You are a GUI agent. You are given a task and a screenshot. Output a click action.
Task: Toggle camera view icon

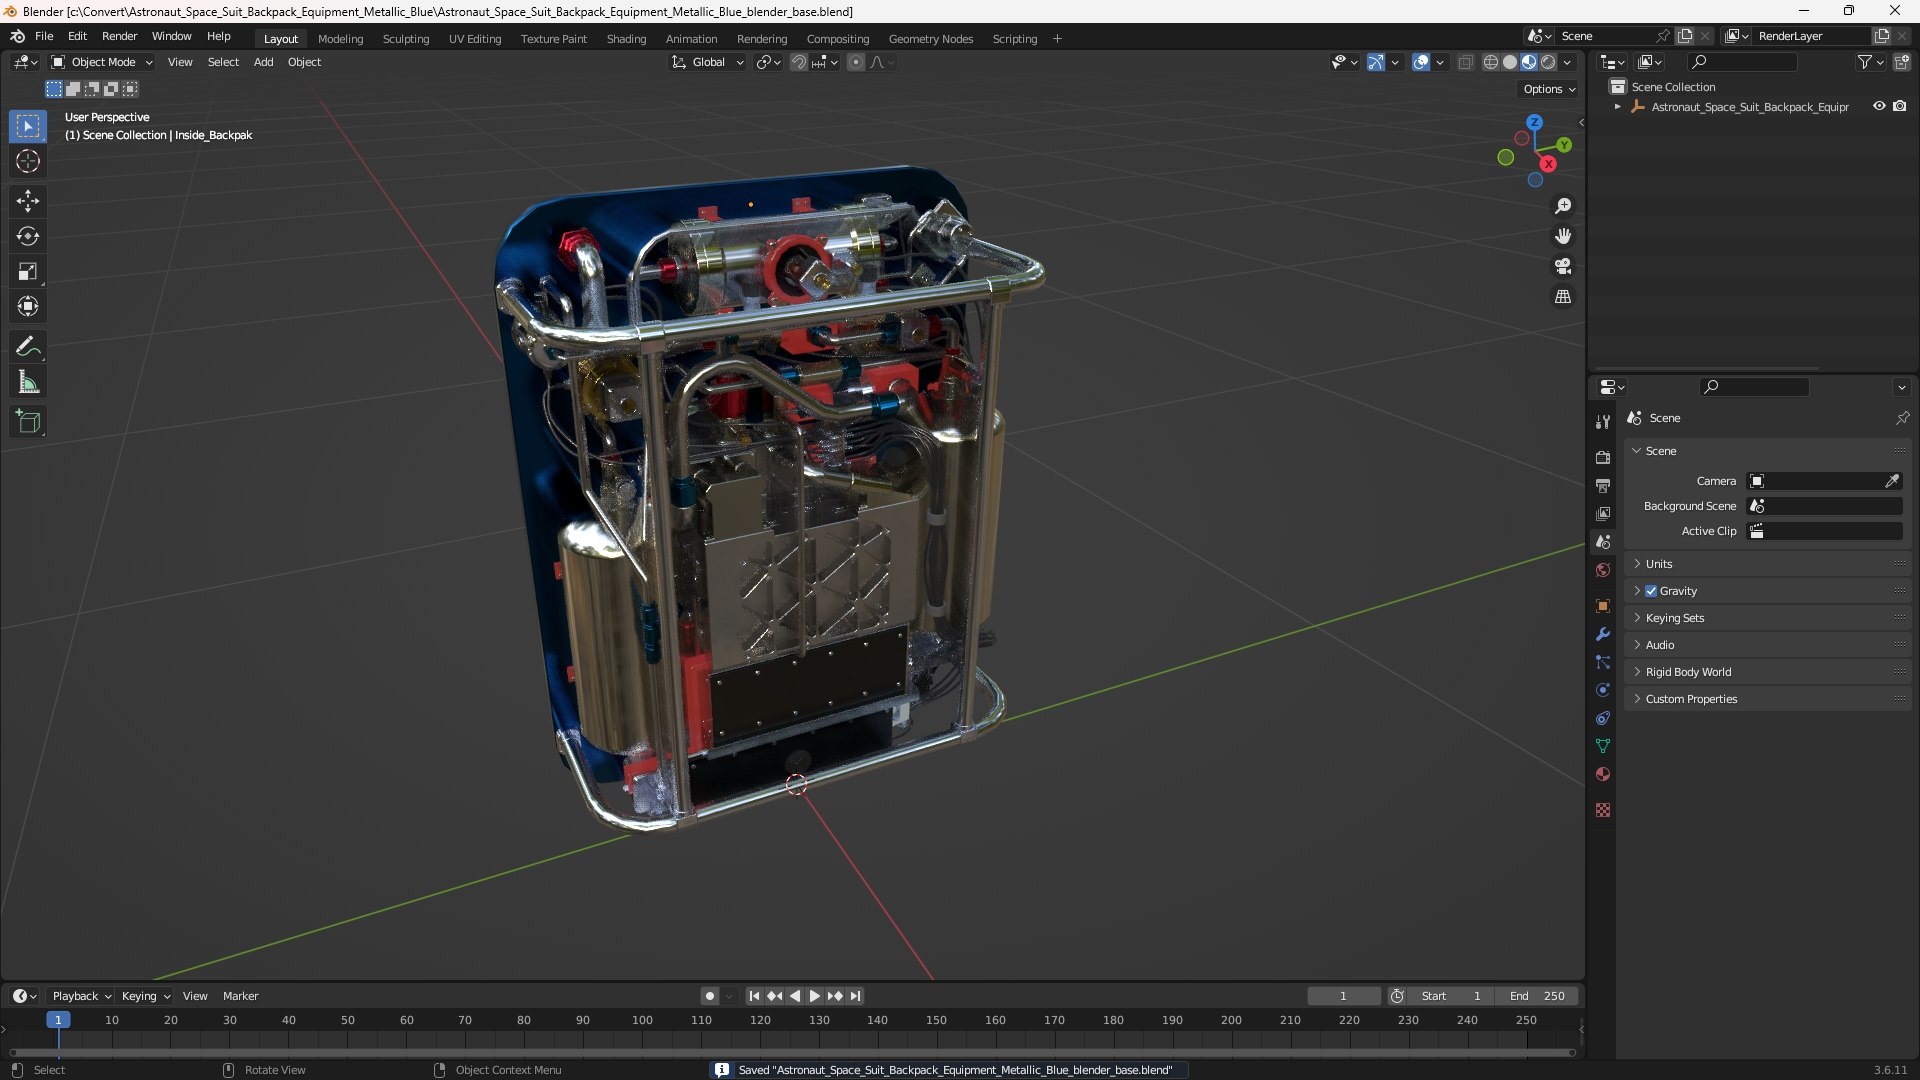1563,266
